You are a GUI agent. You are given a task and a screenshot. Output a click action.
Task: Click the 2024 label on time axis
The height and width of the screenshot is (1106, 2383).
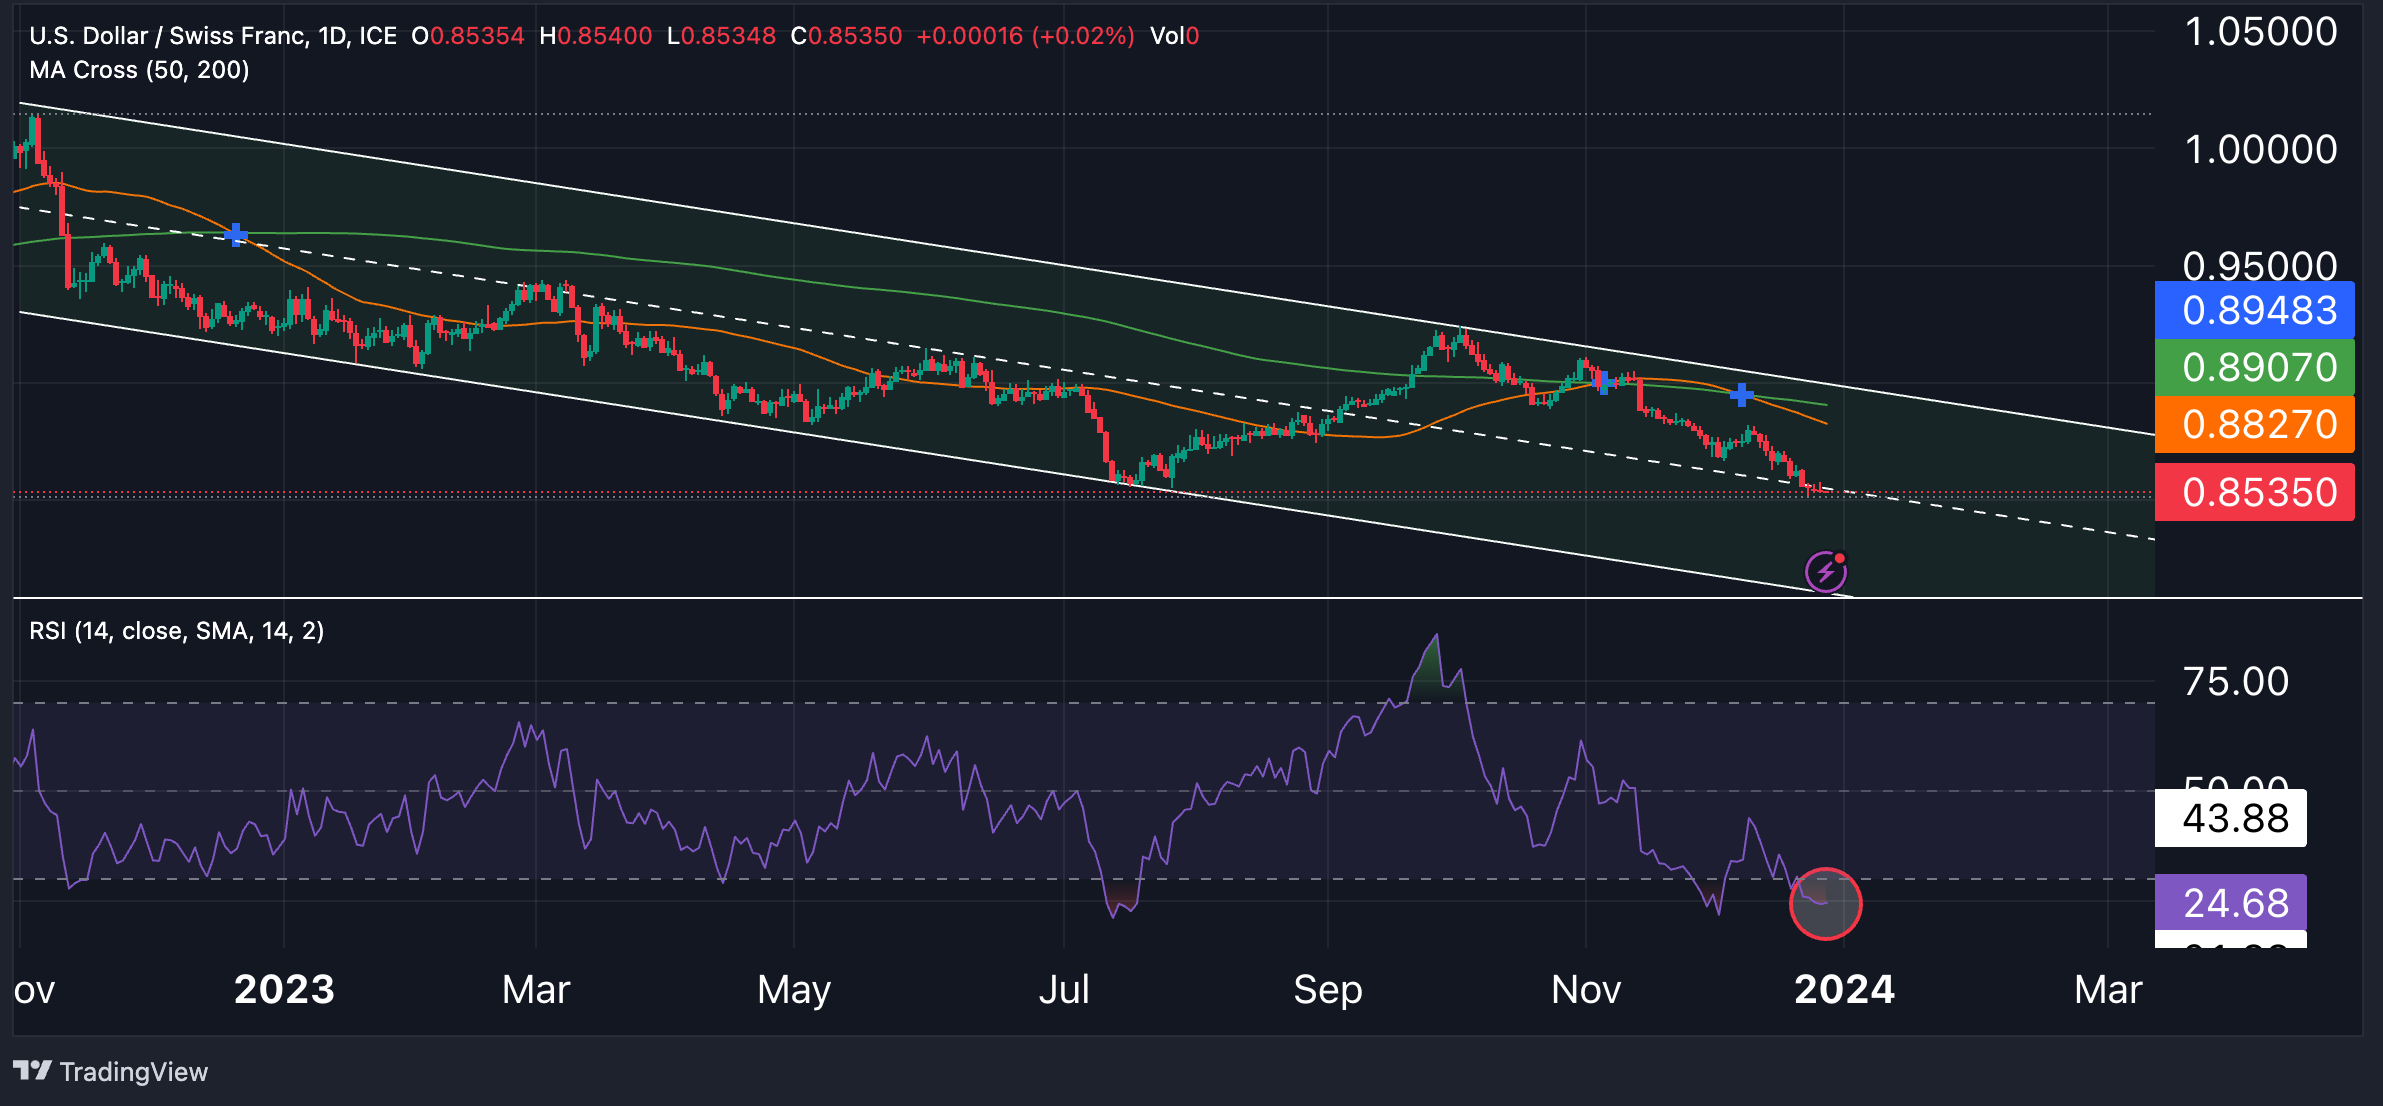point(1844,989)
